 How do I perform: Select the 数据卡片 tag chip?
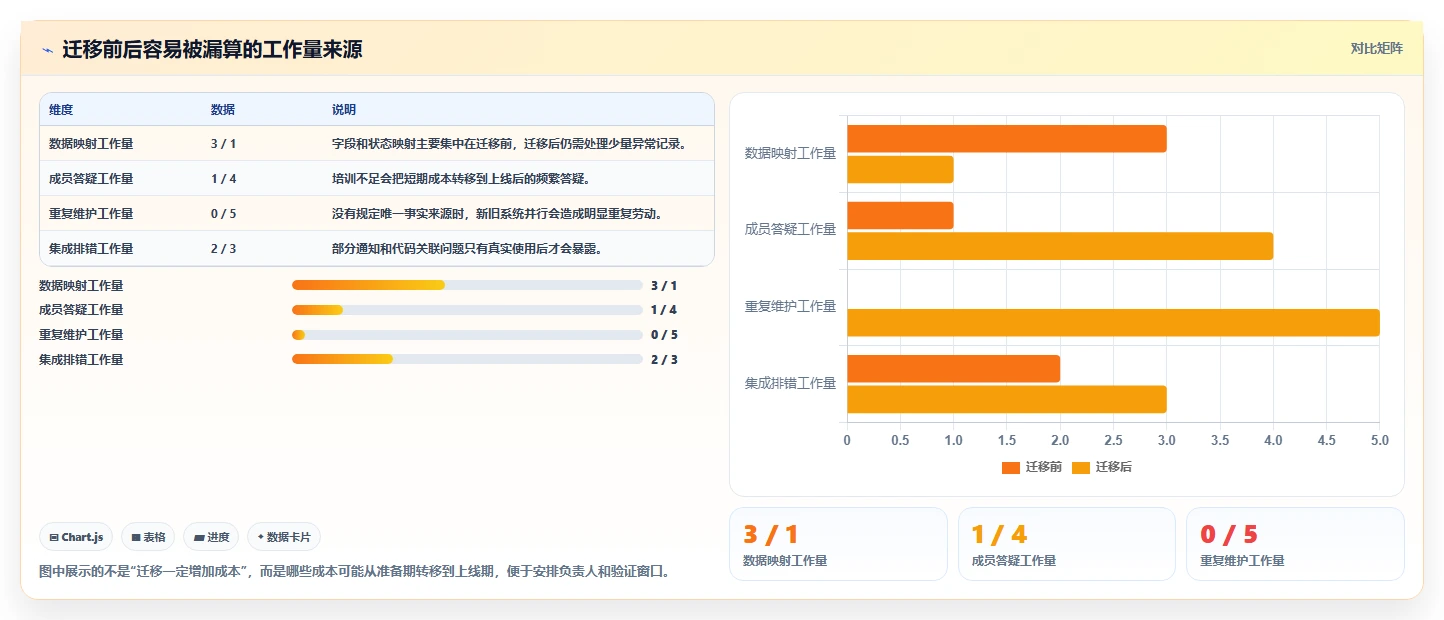284,537
